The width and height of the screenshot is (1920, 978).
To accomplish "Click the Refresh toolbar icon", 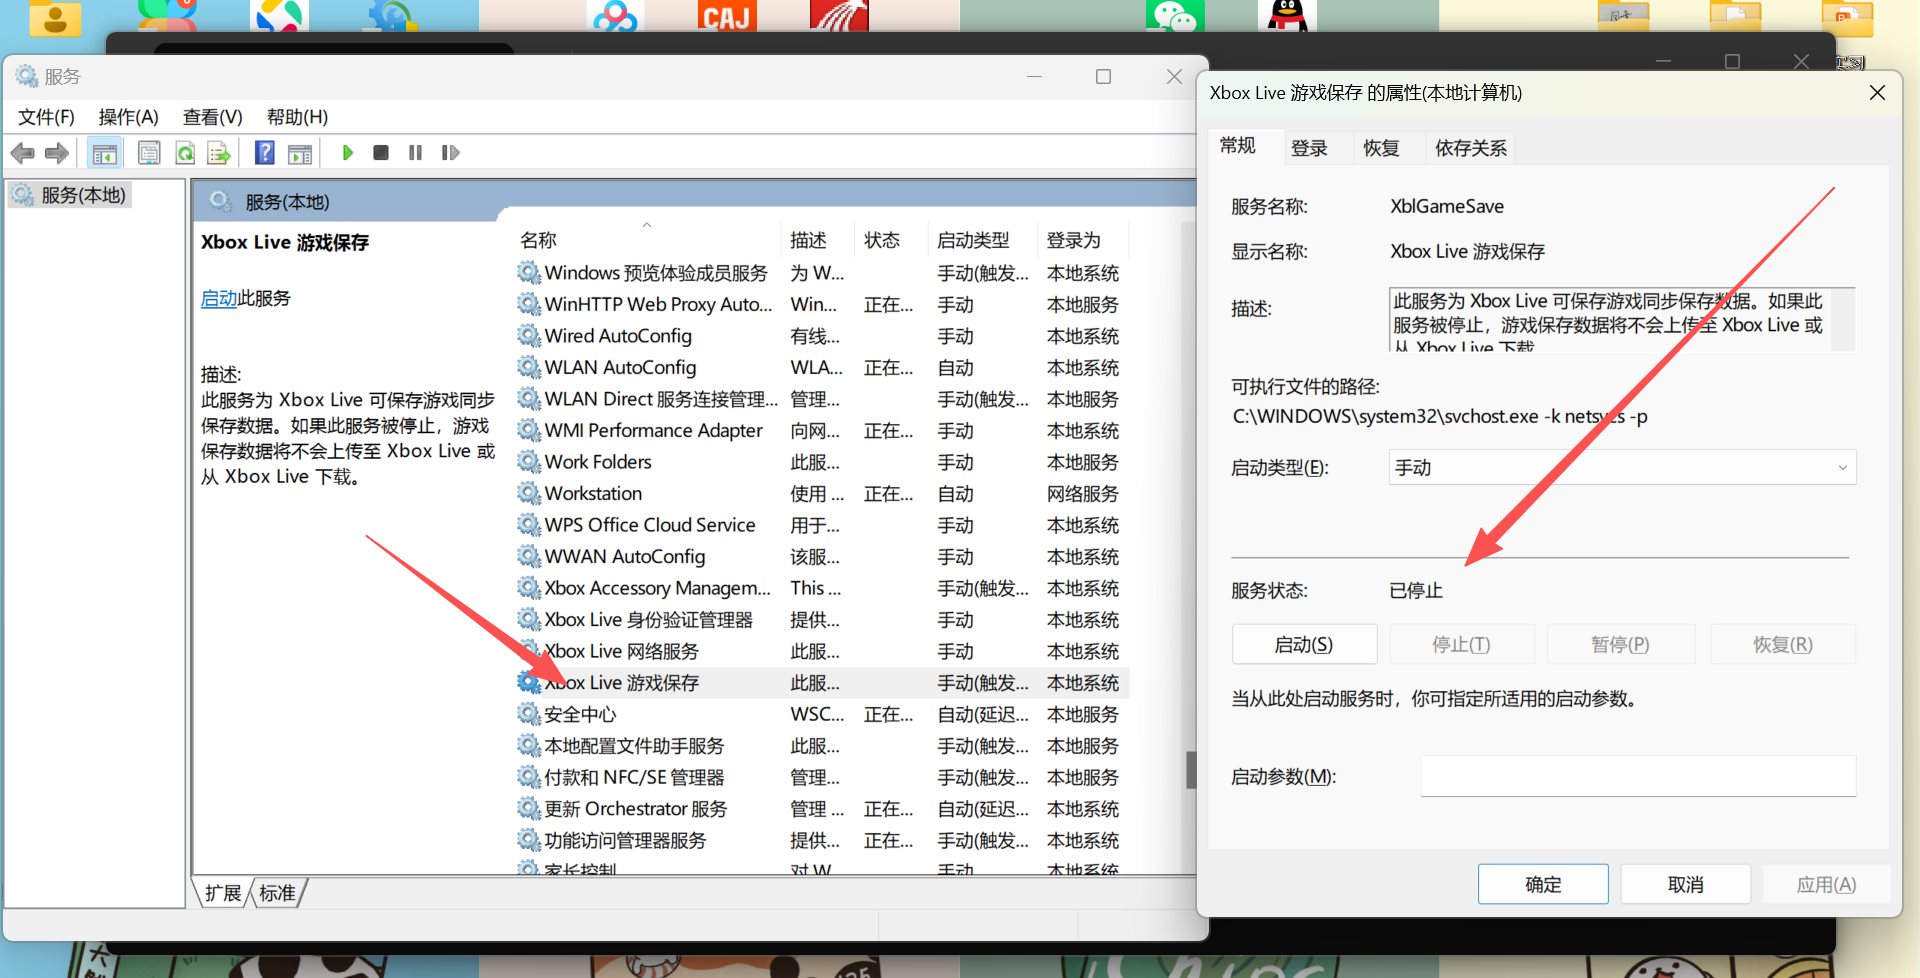I will [x=185, y=153].
